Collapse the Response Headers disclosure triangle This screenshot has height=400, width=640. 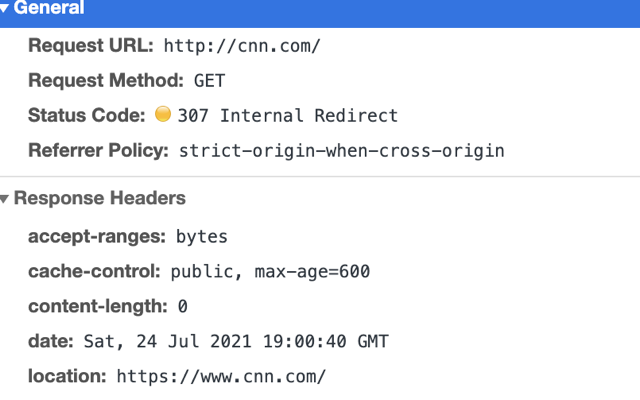[6, 198]
